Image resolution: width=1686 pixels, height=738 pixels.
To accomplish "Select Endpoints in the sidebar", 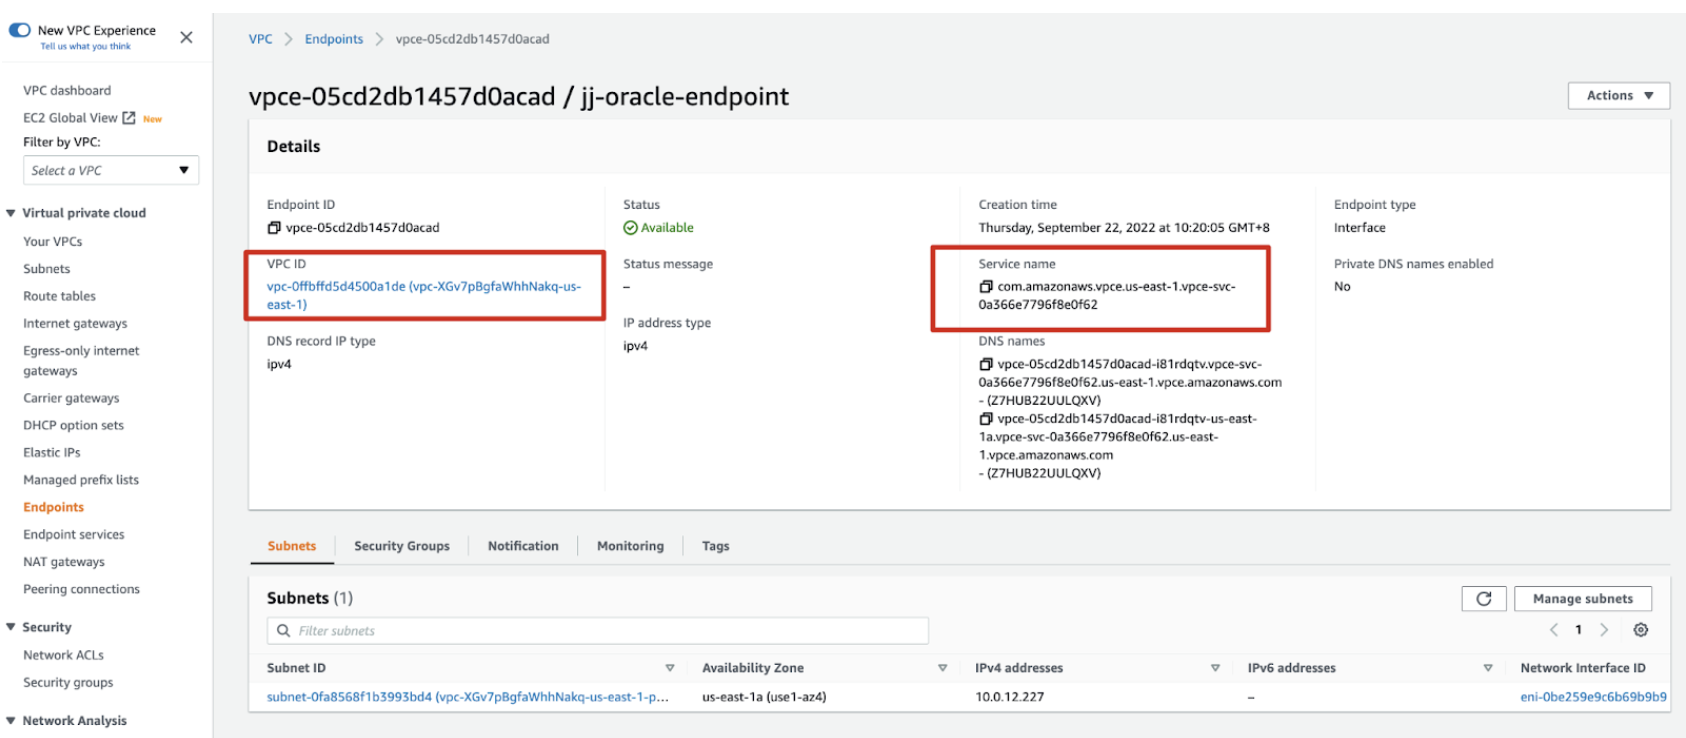I will (54, 507).
